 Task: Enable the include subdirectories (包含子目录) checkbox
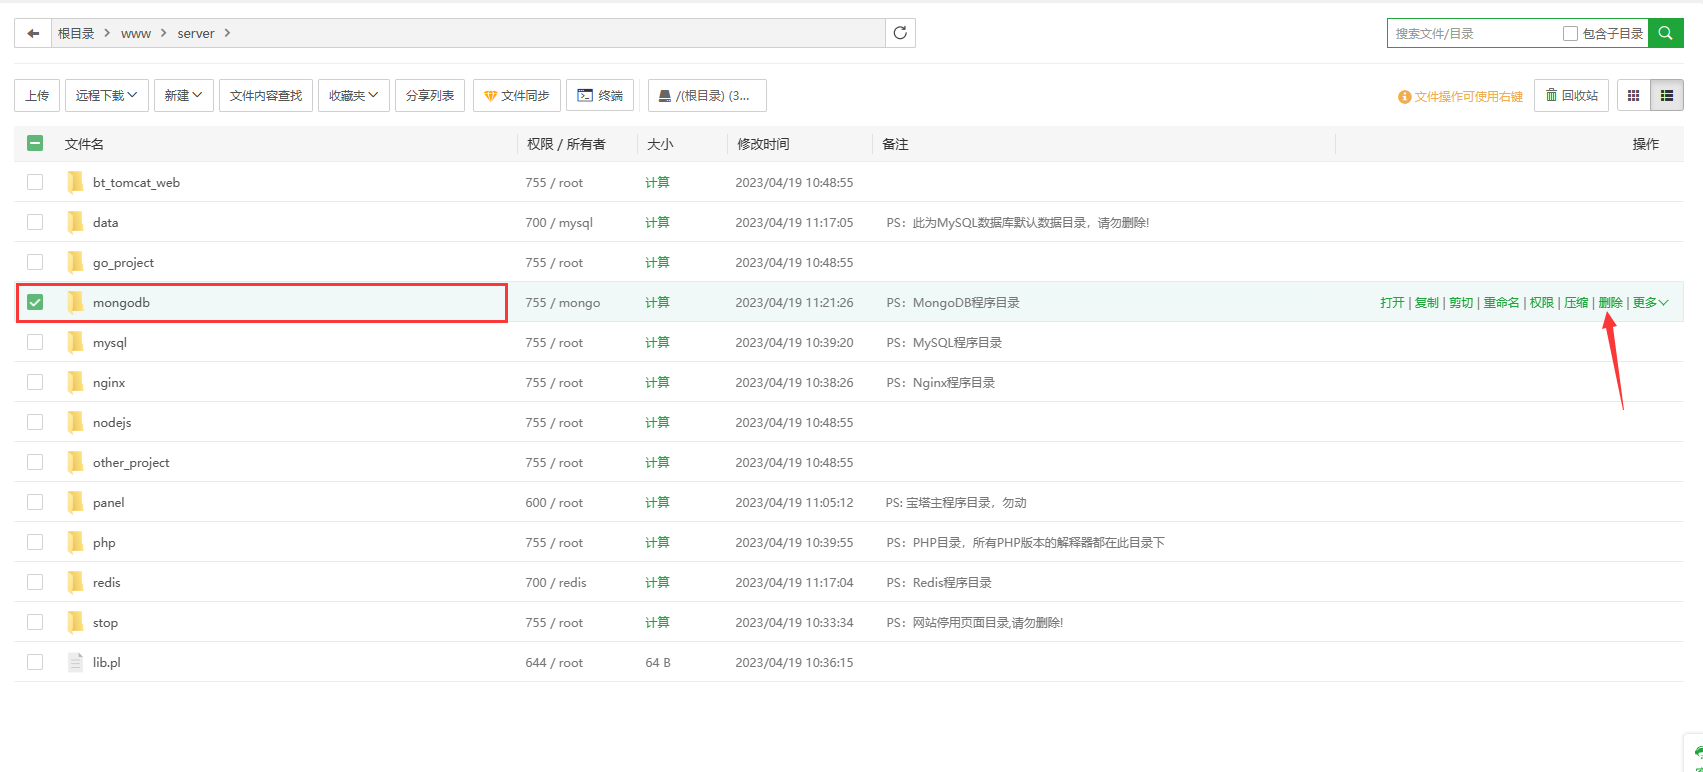point(1570,33)
